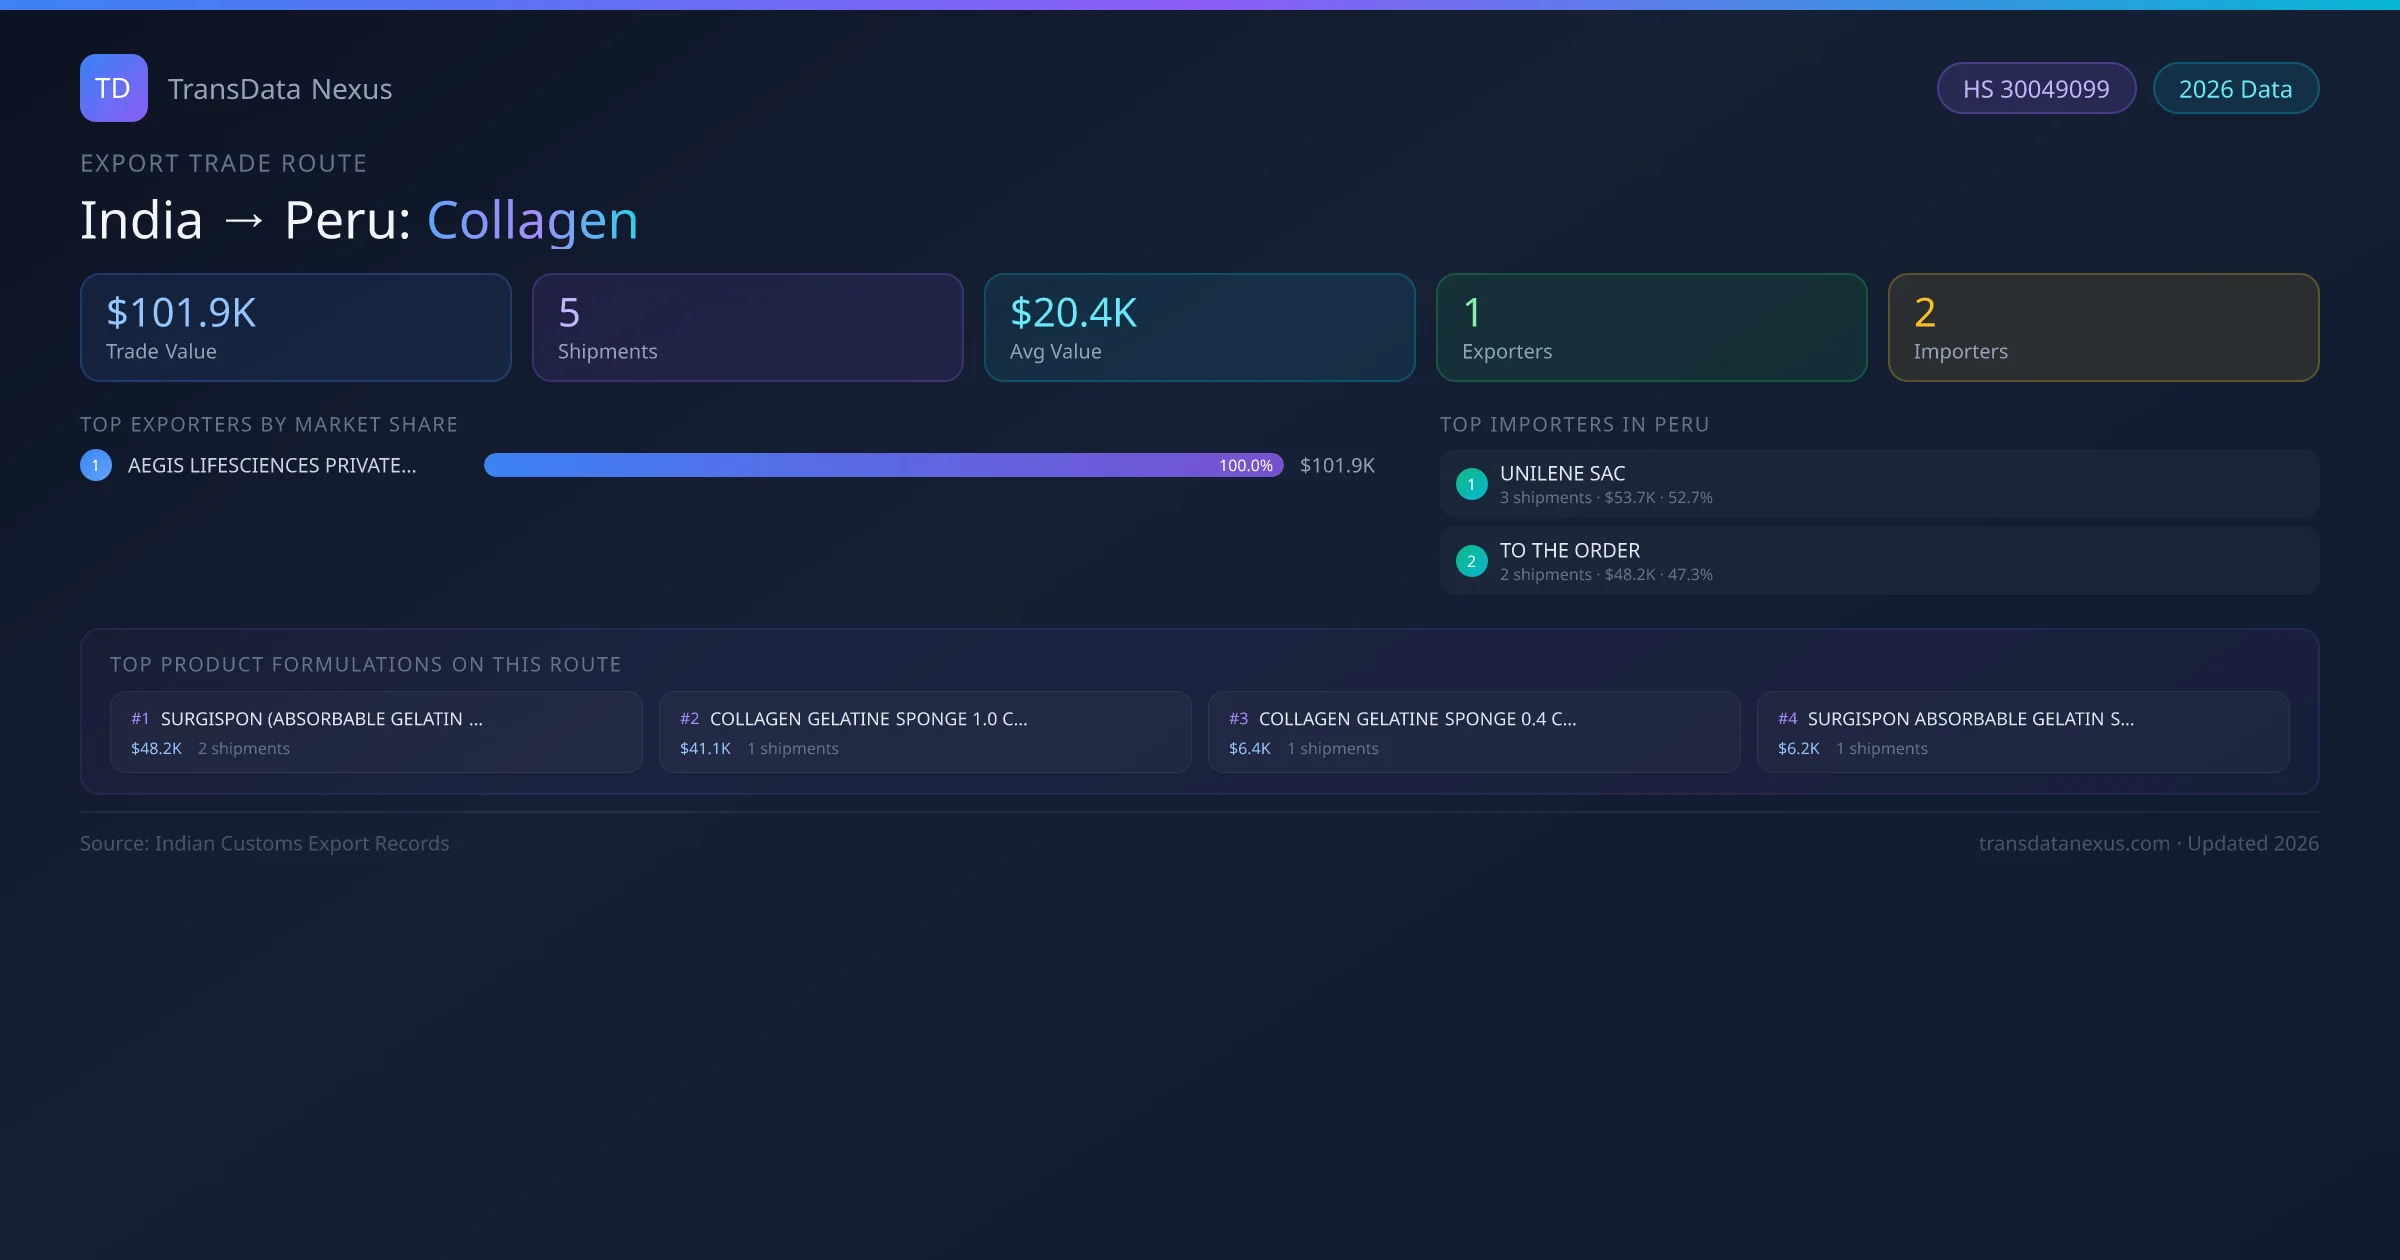
Task: Click the blue rank 1 exporter badge
Action: click(x=96, y=465)
